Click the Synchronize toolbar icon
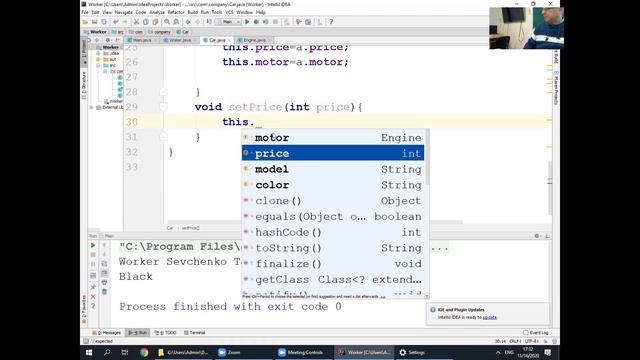This screenshot has width=640, height=360. pos(104,22)
